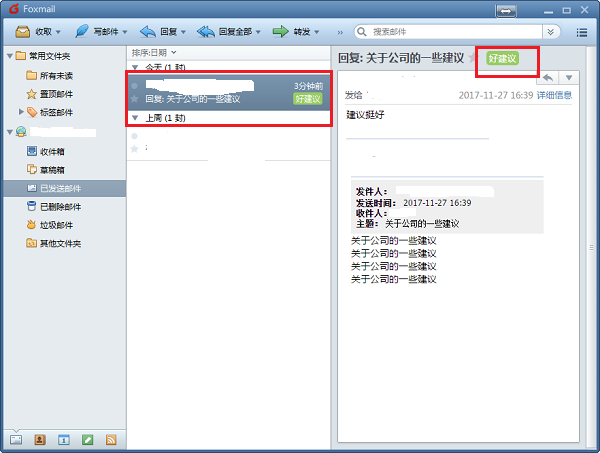
Task: Open the 收件箱 inbox folder
Action: click(x=52, y=152)
